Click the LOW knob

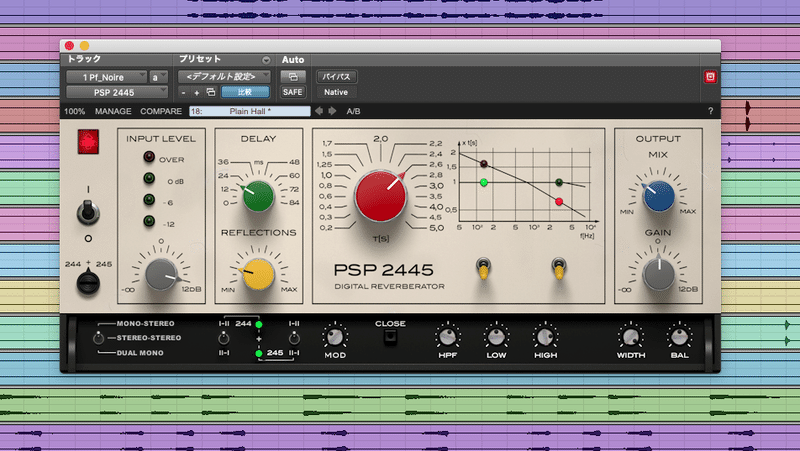point(496,337)
